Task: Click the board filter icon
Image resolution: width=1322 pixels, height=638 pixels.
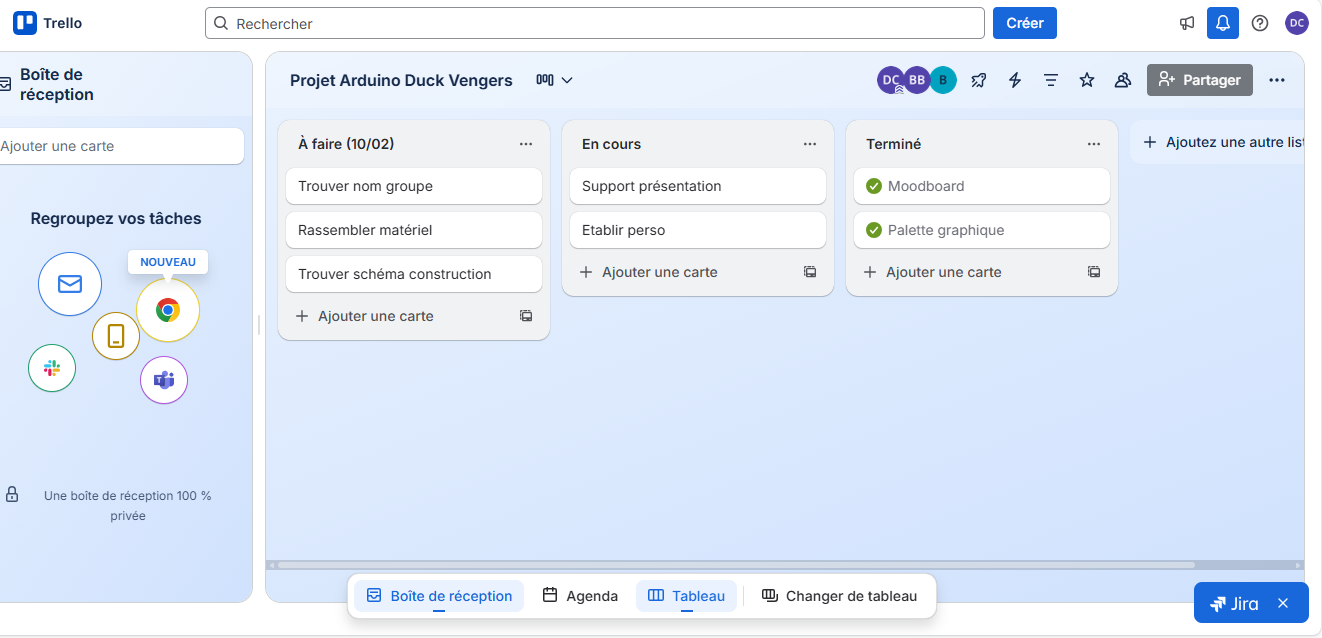Action: pos(1051,80)
